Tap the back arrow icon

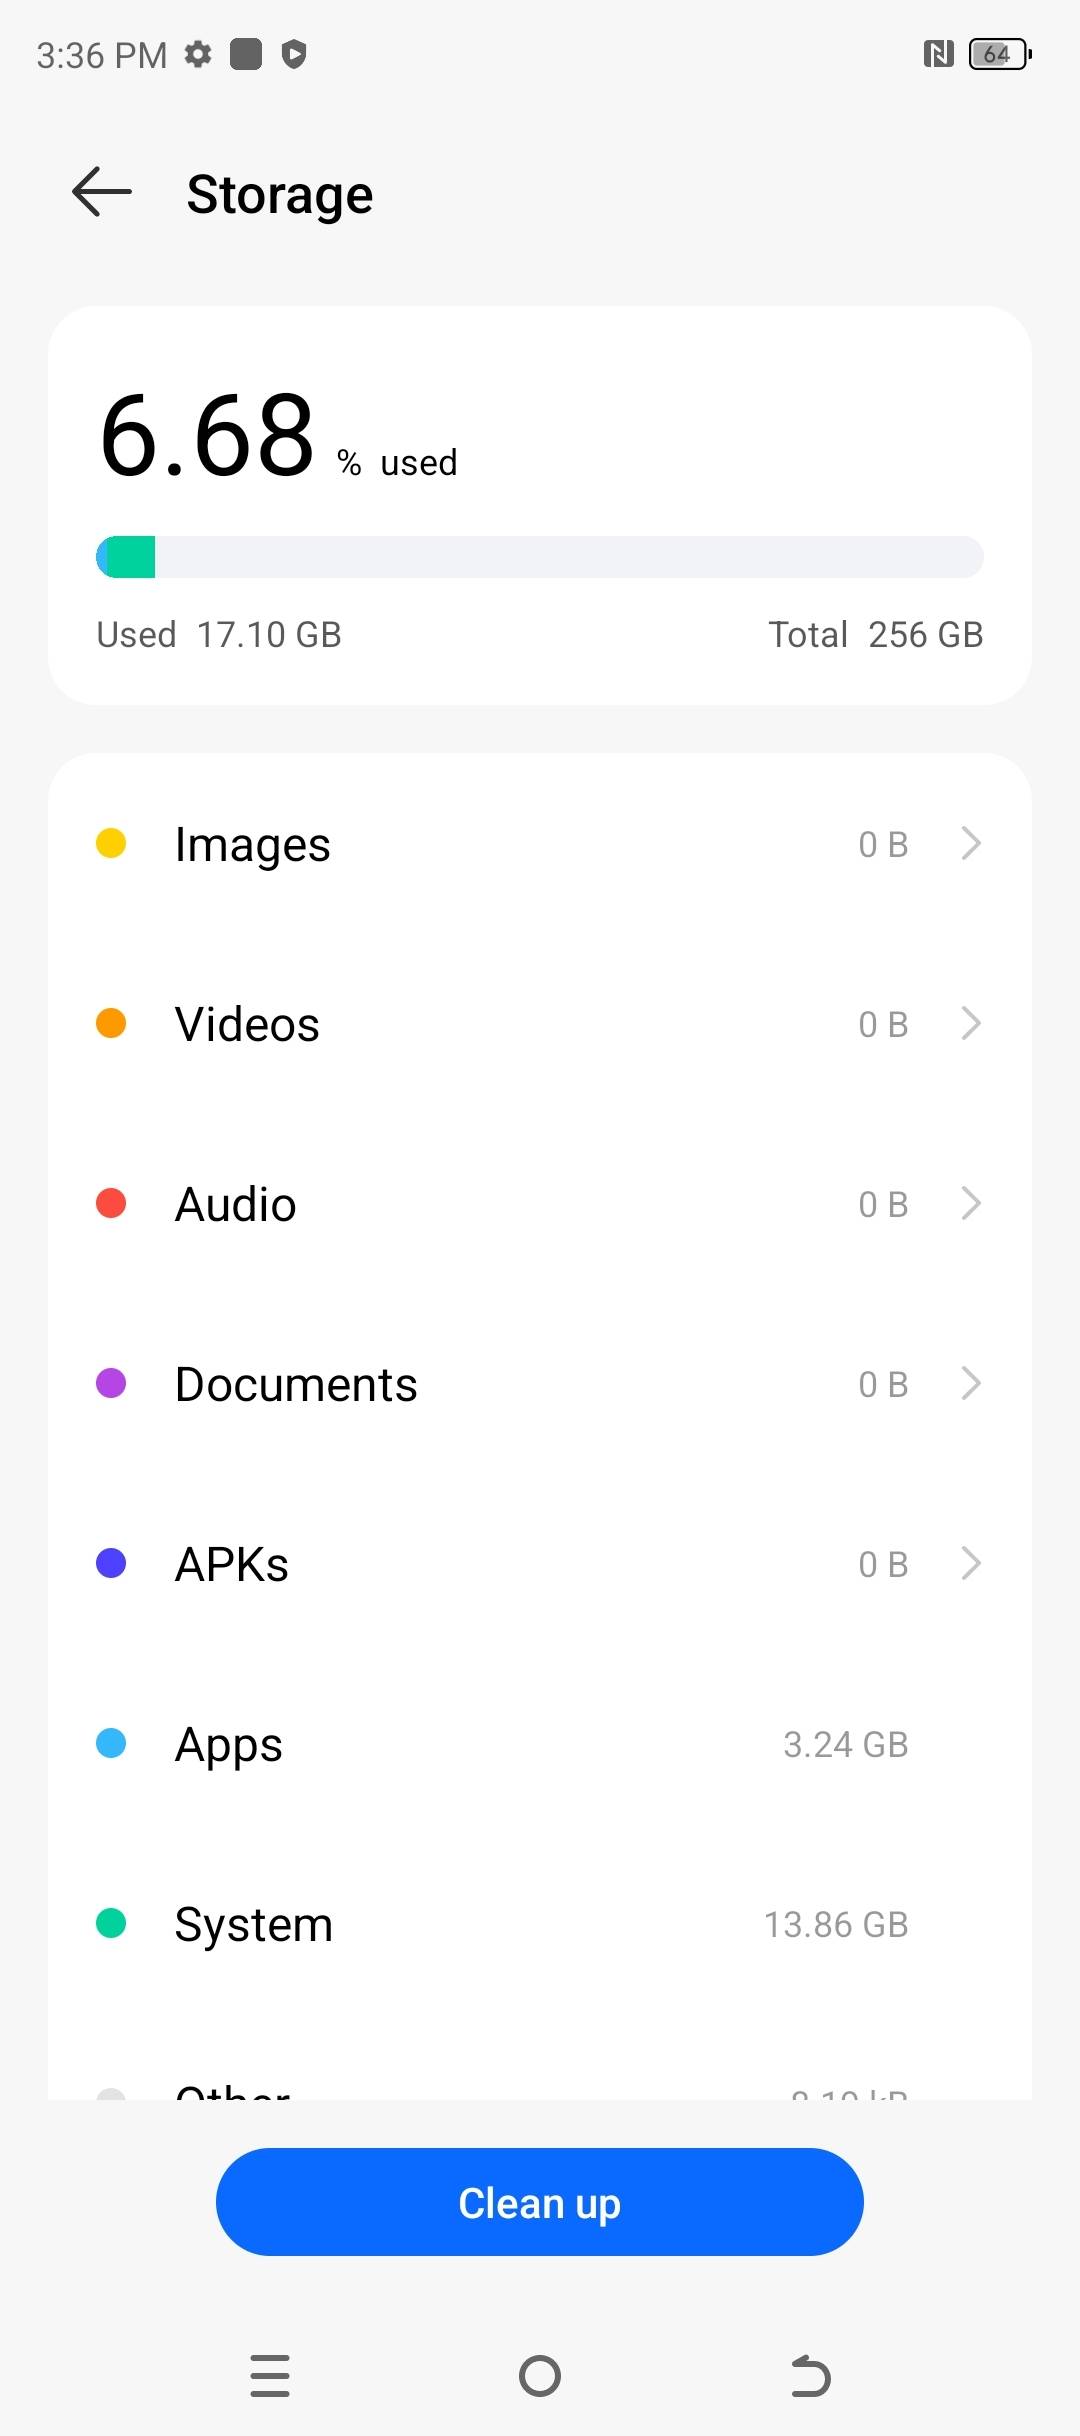[102, 192]
